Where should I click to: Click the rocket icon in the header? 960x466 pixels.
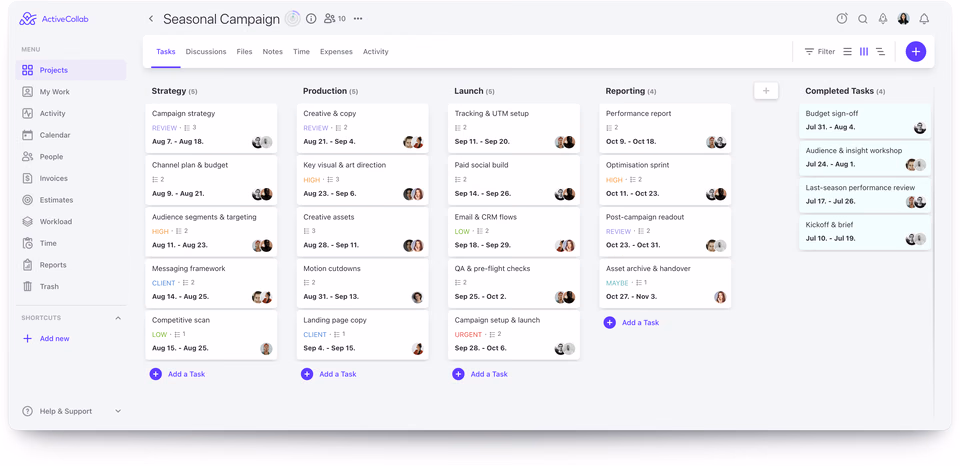pyautogui.click(x=883, y=19)
